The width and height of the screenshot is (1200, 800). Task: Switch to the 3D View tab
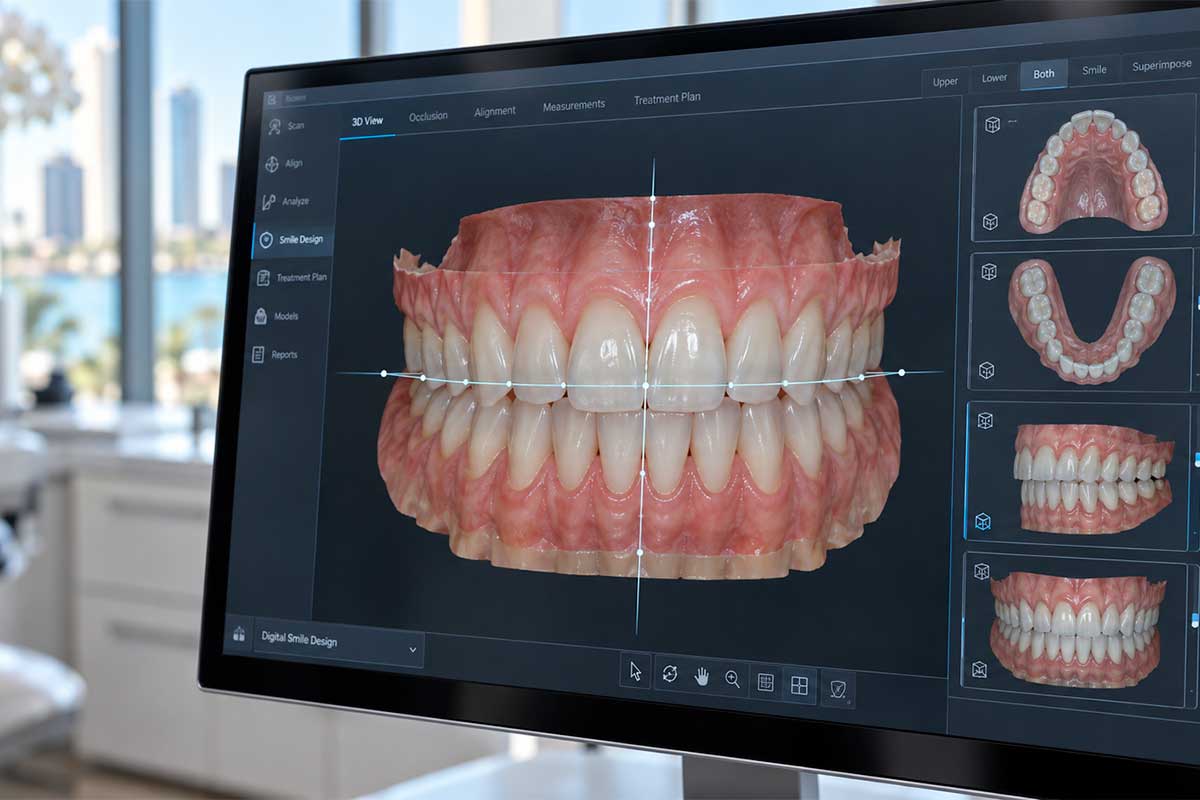click(367, 121)
